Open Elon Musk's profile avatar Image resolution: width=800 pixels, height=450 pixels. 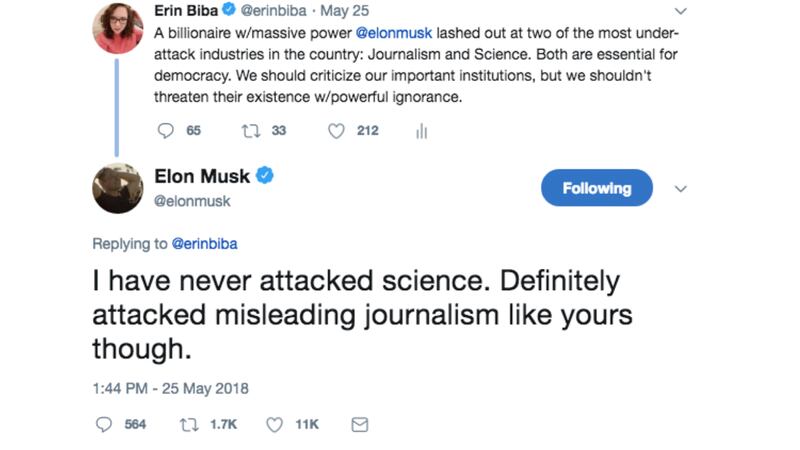(117, 188)
